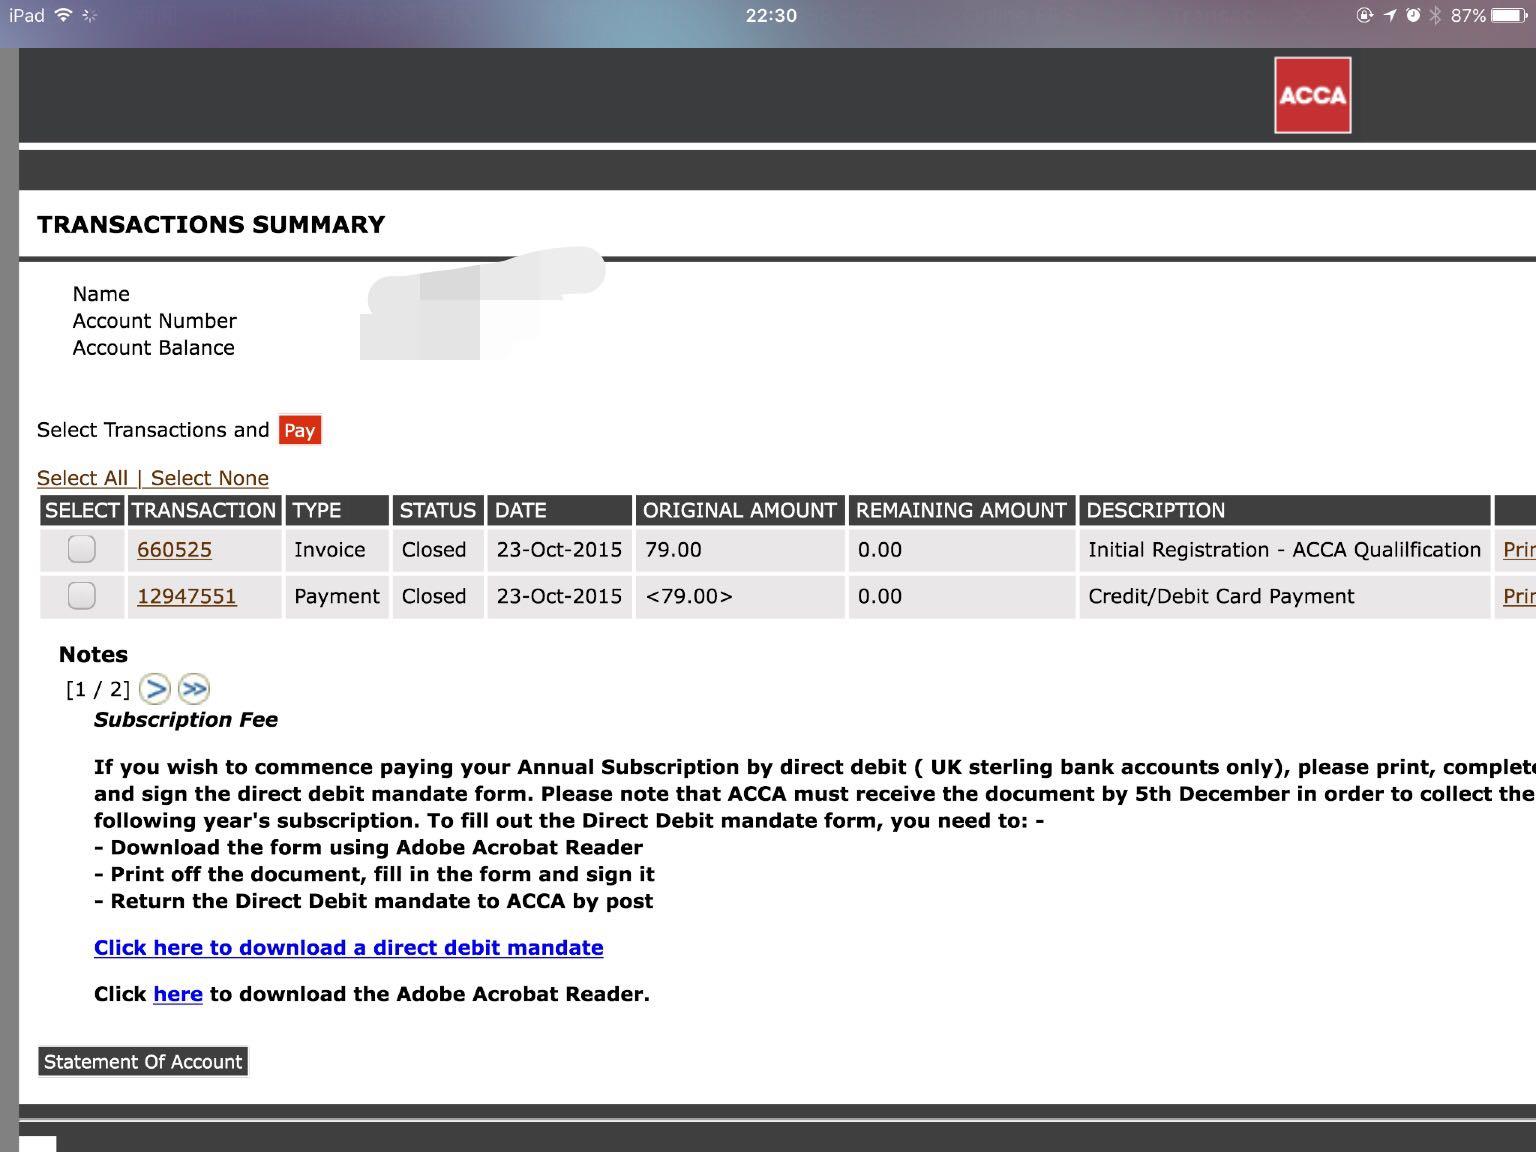The height and width of the screenshot is (1152, 1536).
Task: Click SELECT column header
Action: pos(82,510)
